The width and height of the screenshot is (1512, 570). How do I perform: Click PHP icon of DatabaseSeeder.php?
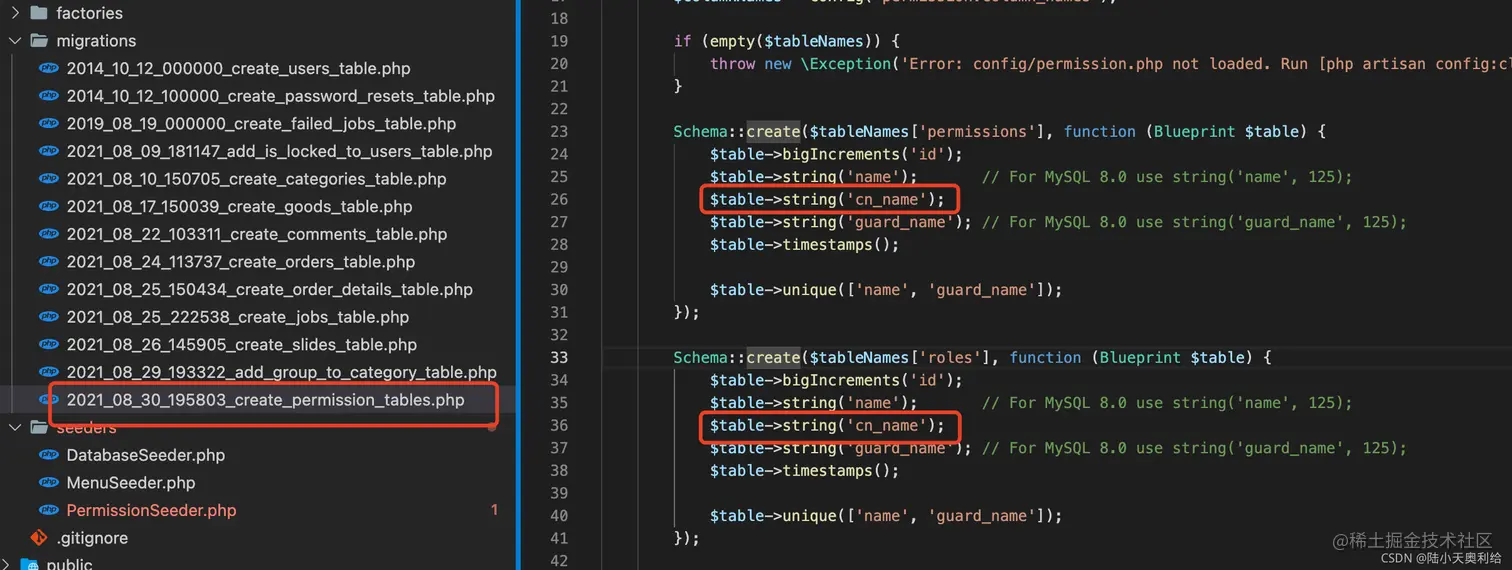click(x=48, y=455)
